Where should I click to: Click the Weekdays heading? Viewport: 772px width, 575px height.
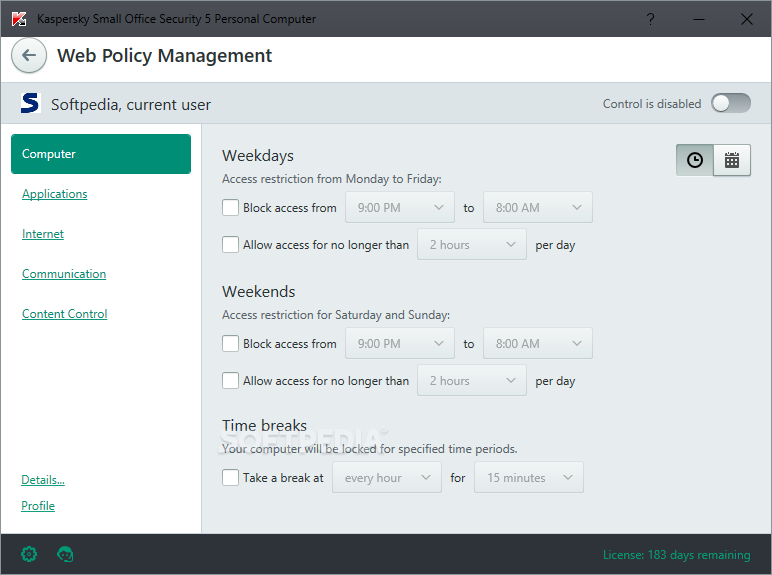258,156
